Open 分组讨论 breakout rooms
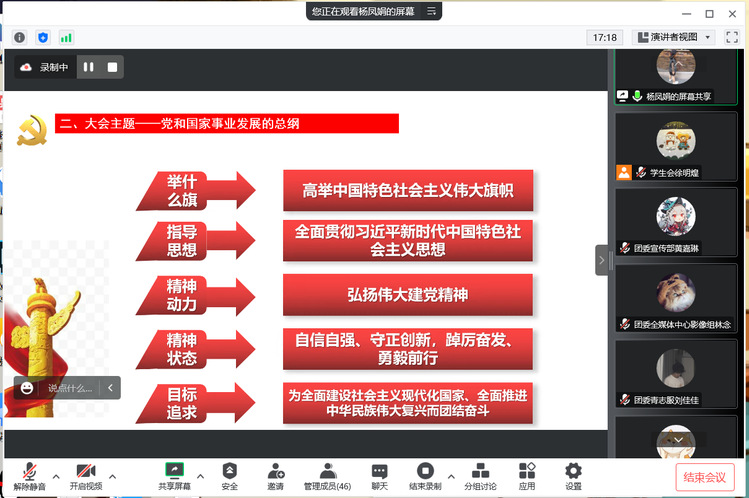The height and width of the screenshot is (498, 749). coord(480,477)
